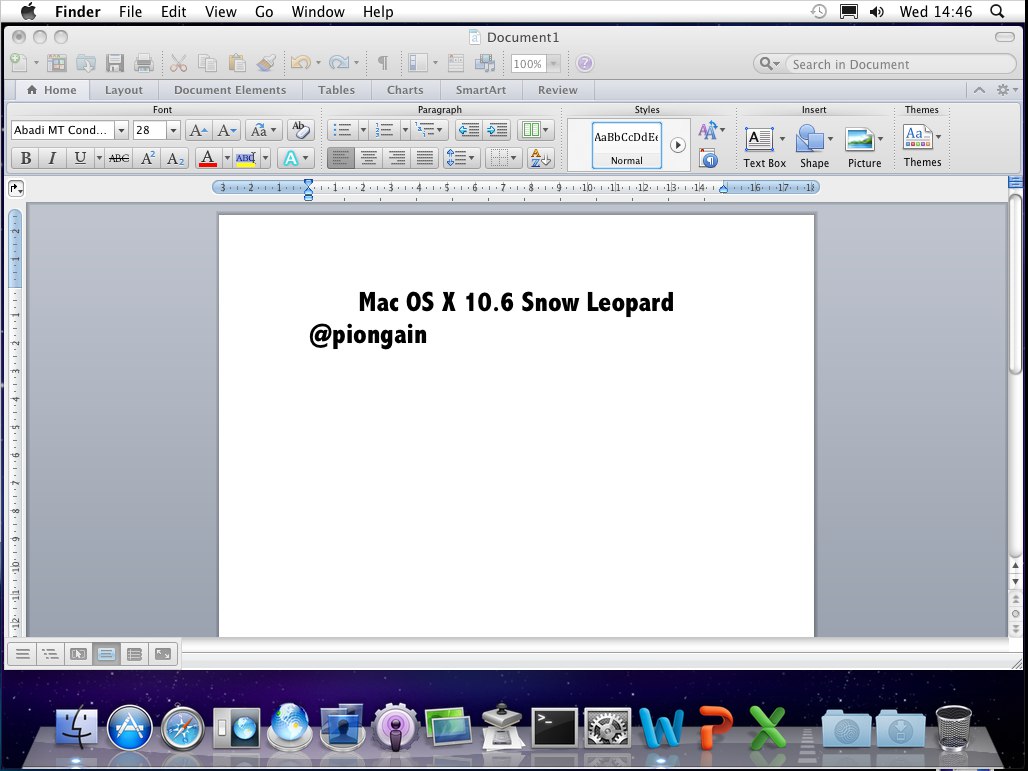This screenshot has height=771, width=1028.
Task: Click the Cut scissors icon
Action: pyautogui.click(x=178, y=63)
